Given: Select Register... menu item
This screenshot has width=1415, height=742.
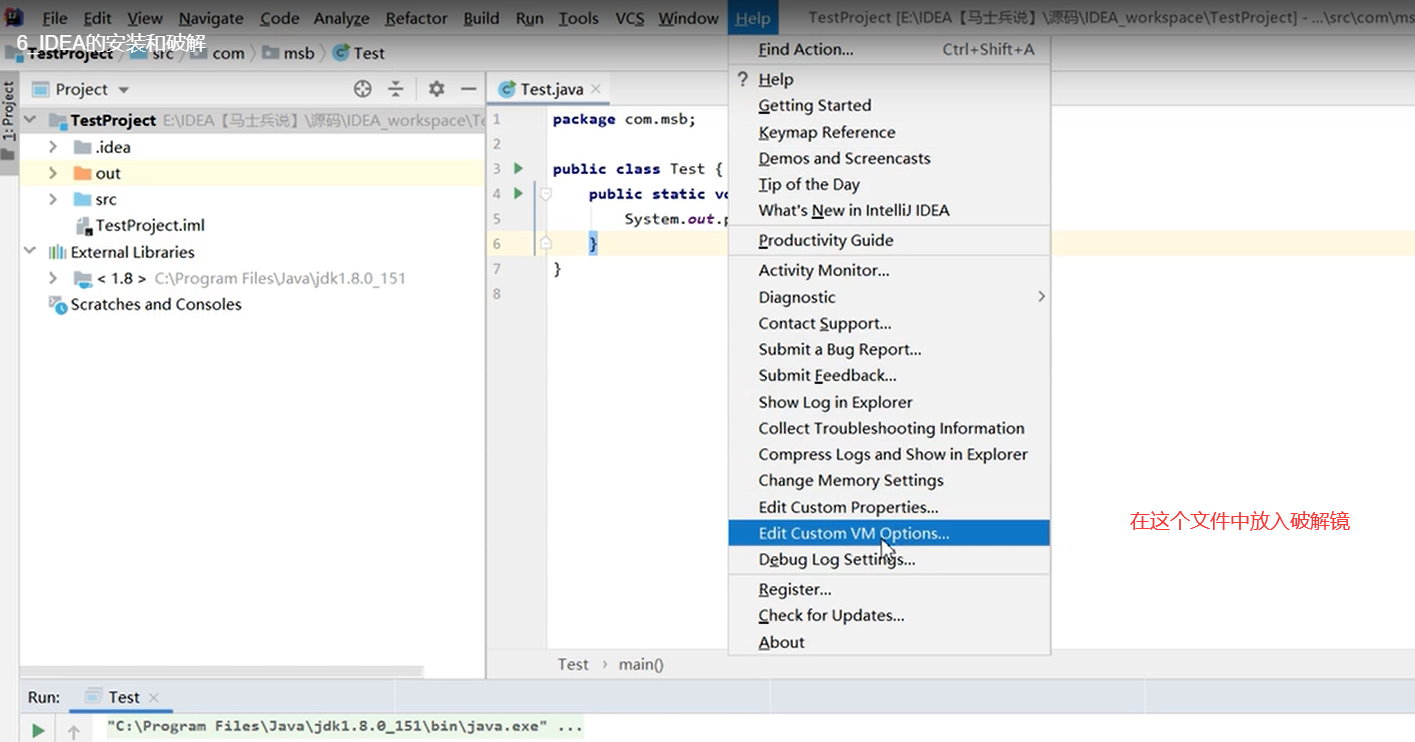Looking at the screenshot, I should pyautogui.click(x=889, y=589).
